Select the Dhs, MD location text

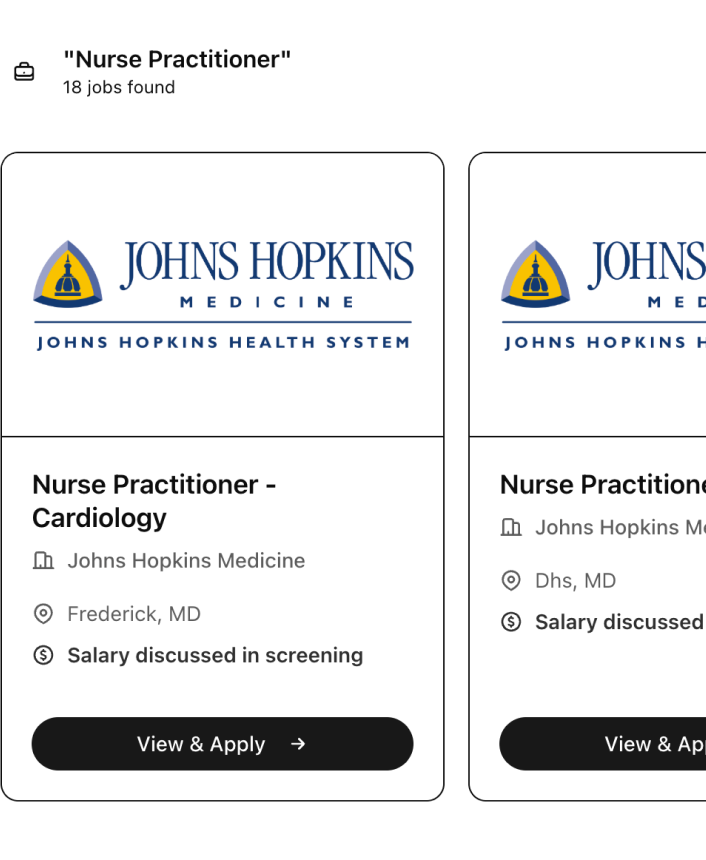(x=575, y=581)
